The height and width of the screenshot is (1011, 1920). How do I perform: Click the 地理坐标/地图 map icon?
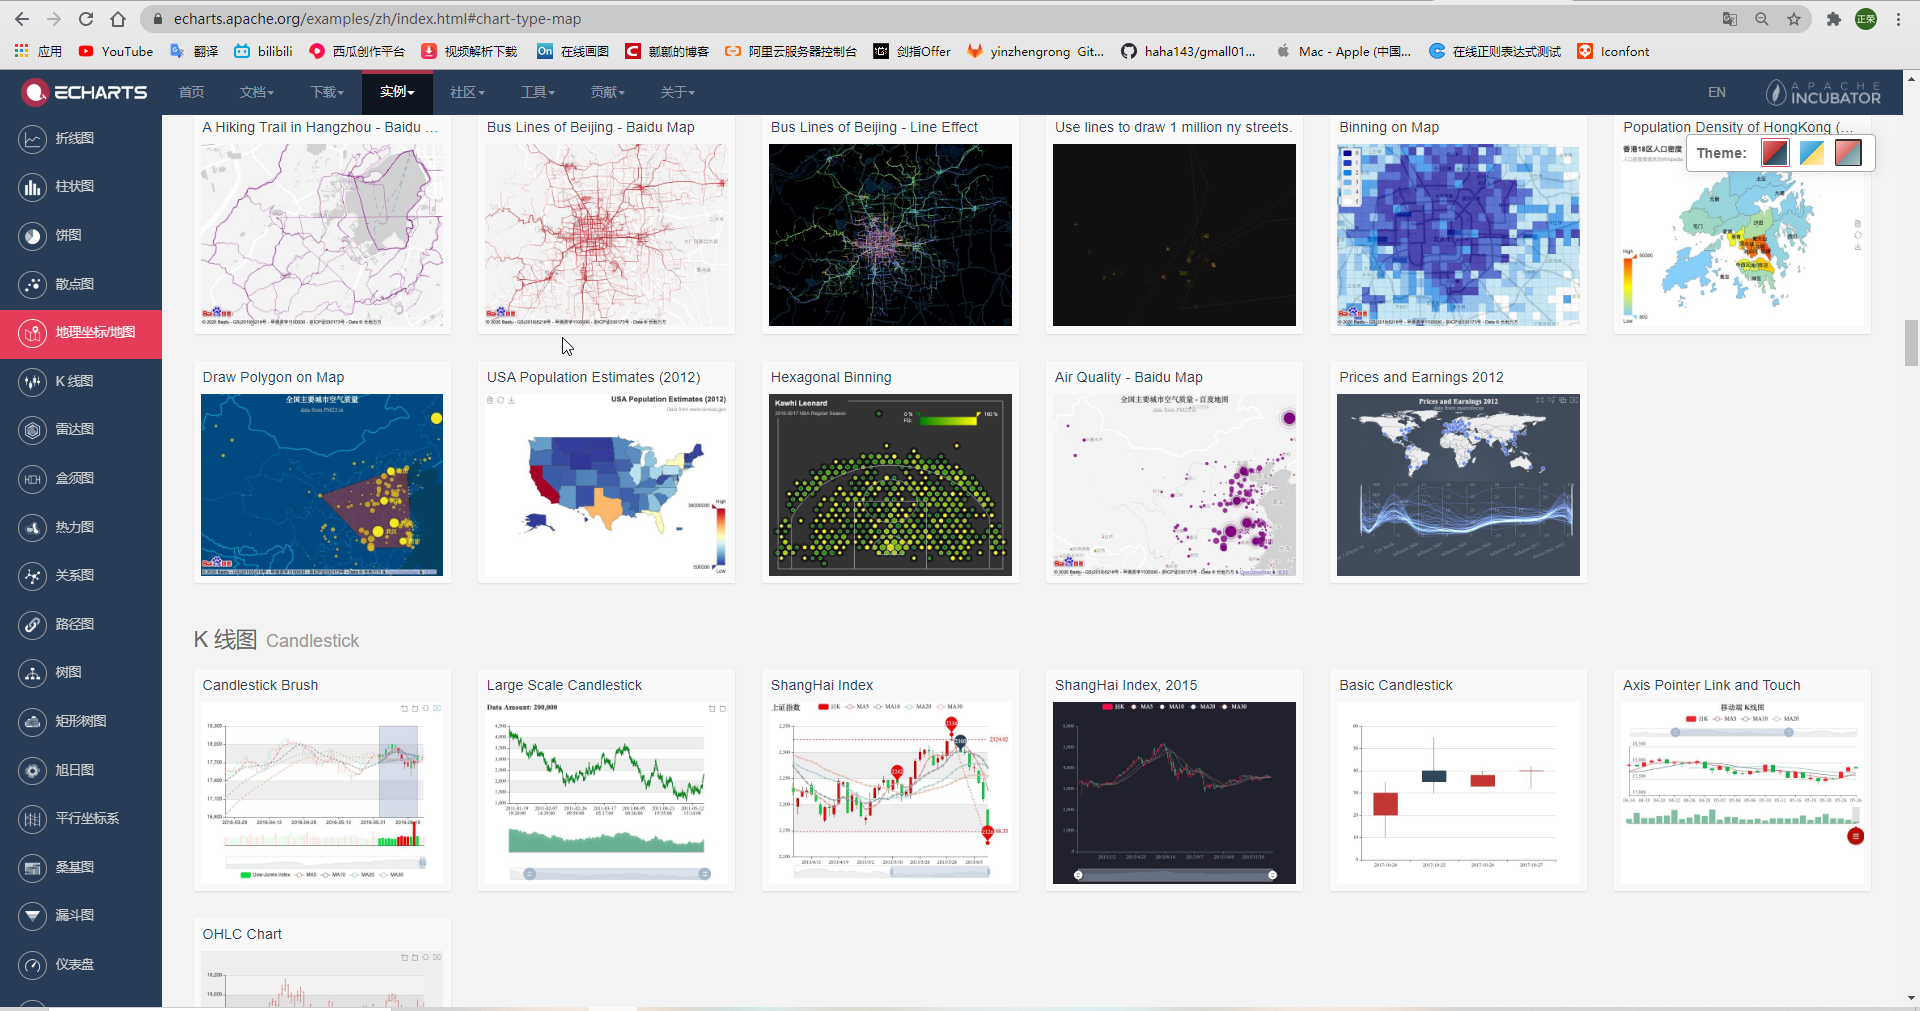[33, 333]
